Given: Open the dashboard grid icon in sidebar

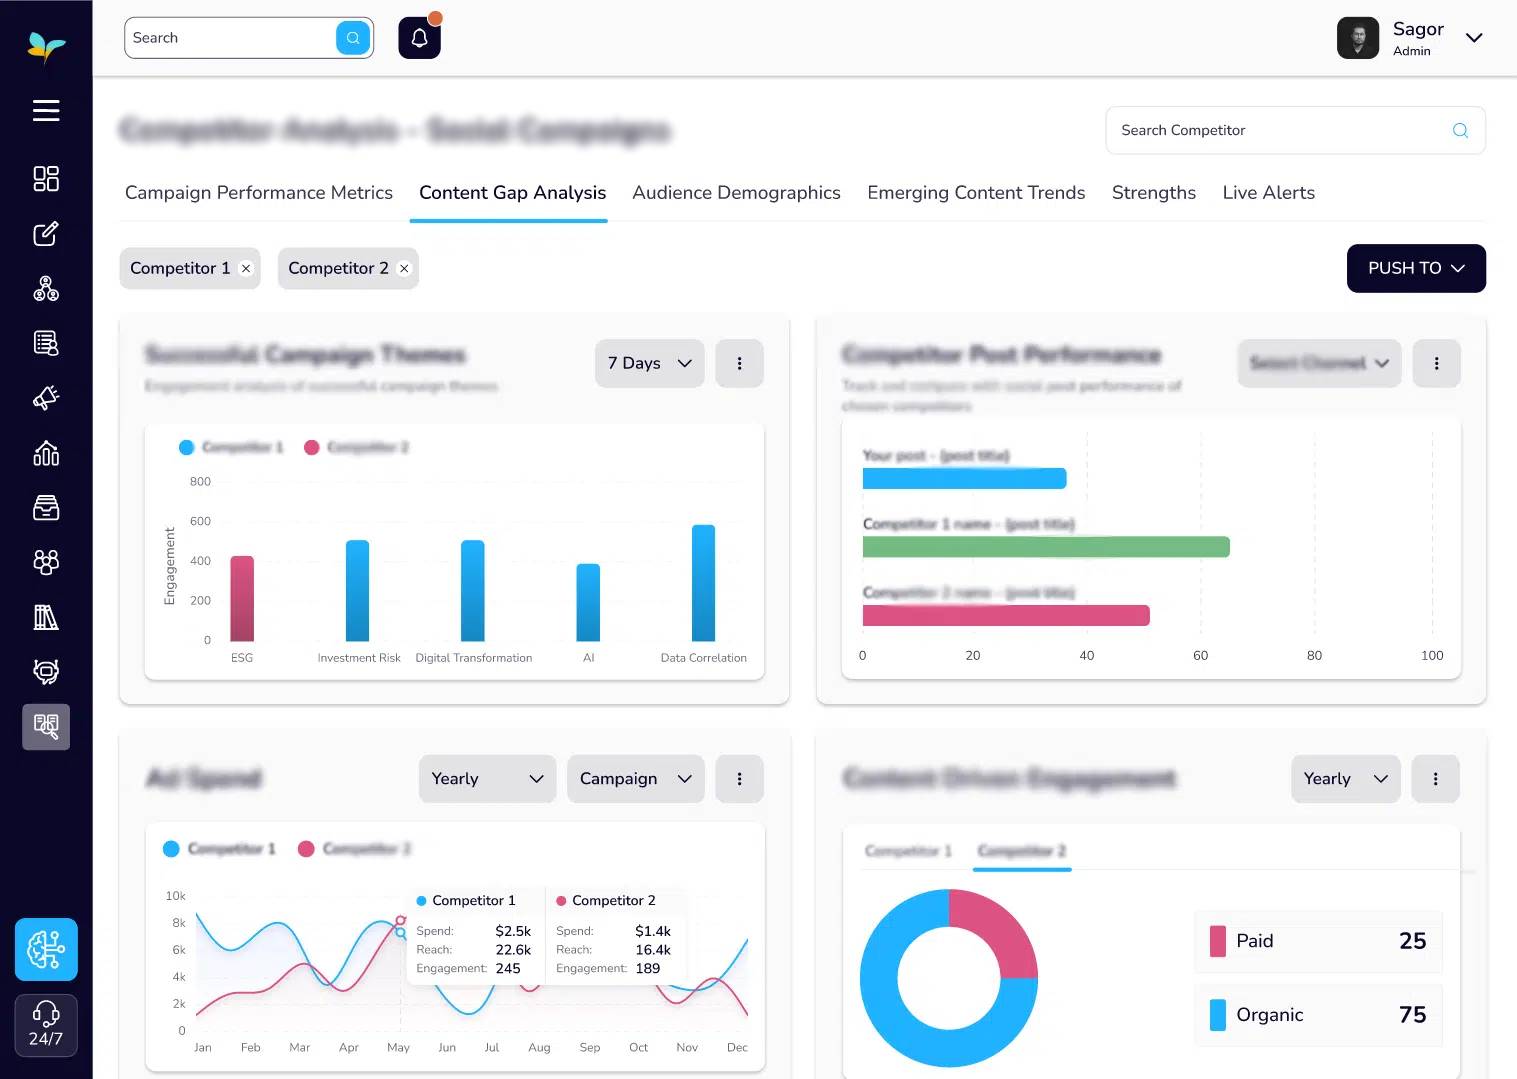Looking at the screenshot, I should tap(46, 178).
